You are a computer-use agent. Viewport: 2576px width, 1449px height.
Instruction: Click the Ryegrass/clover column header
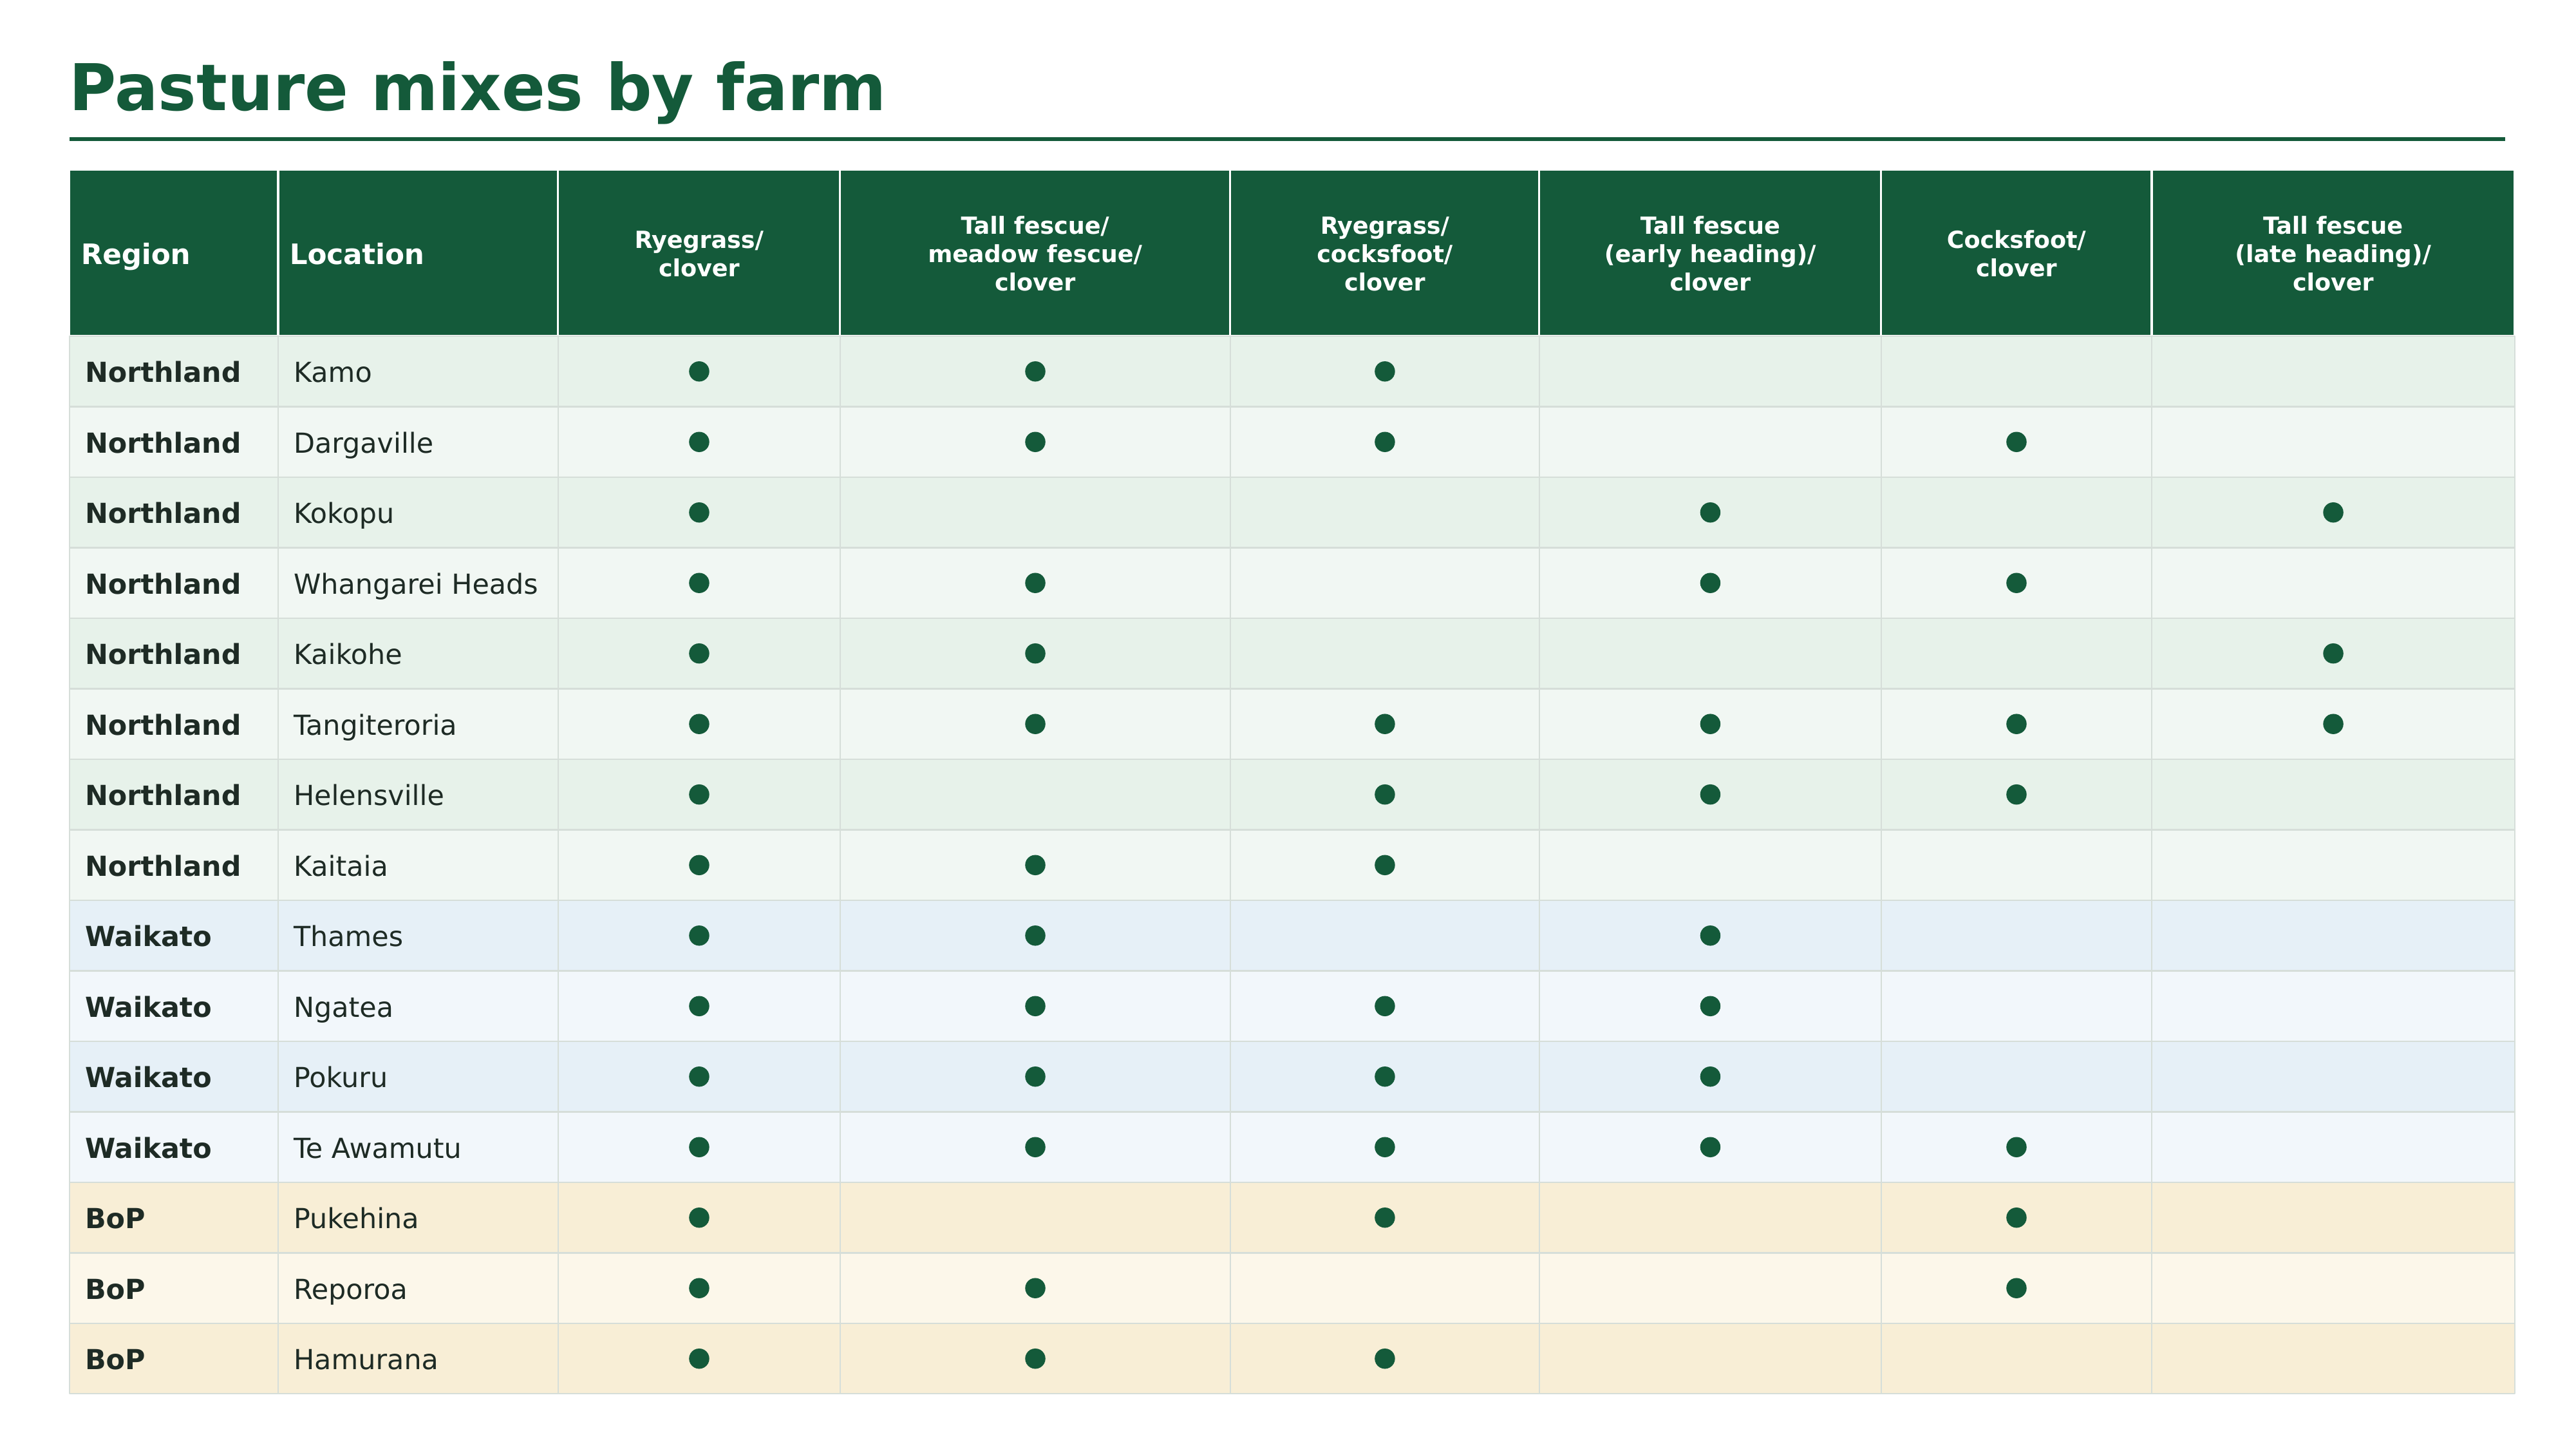pyautogui.click(x=699, y=253)
